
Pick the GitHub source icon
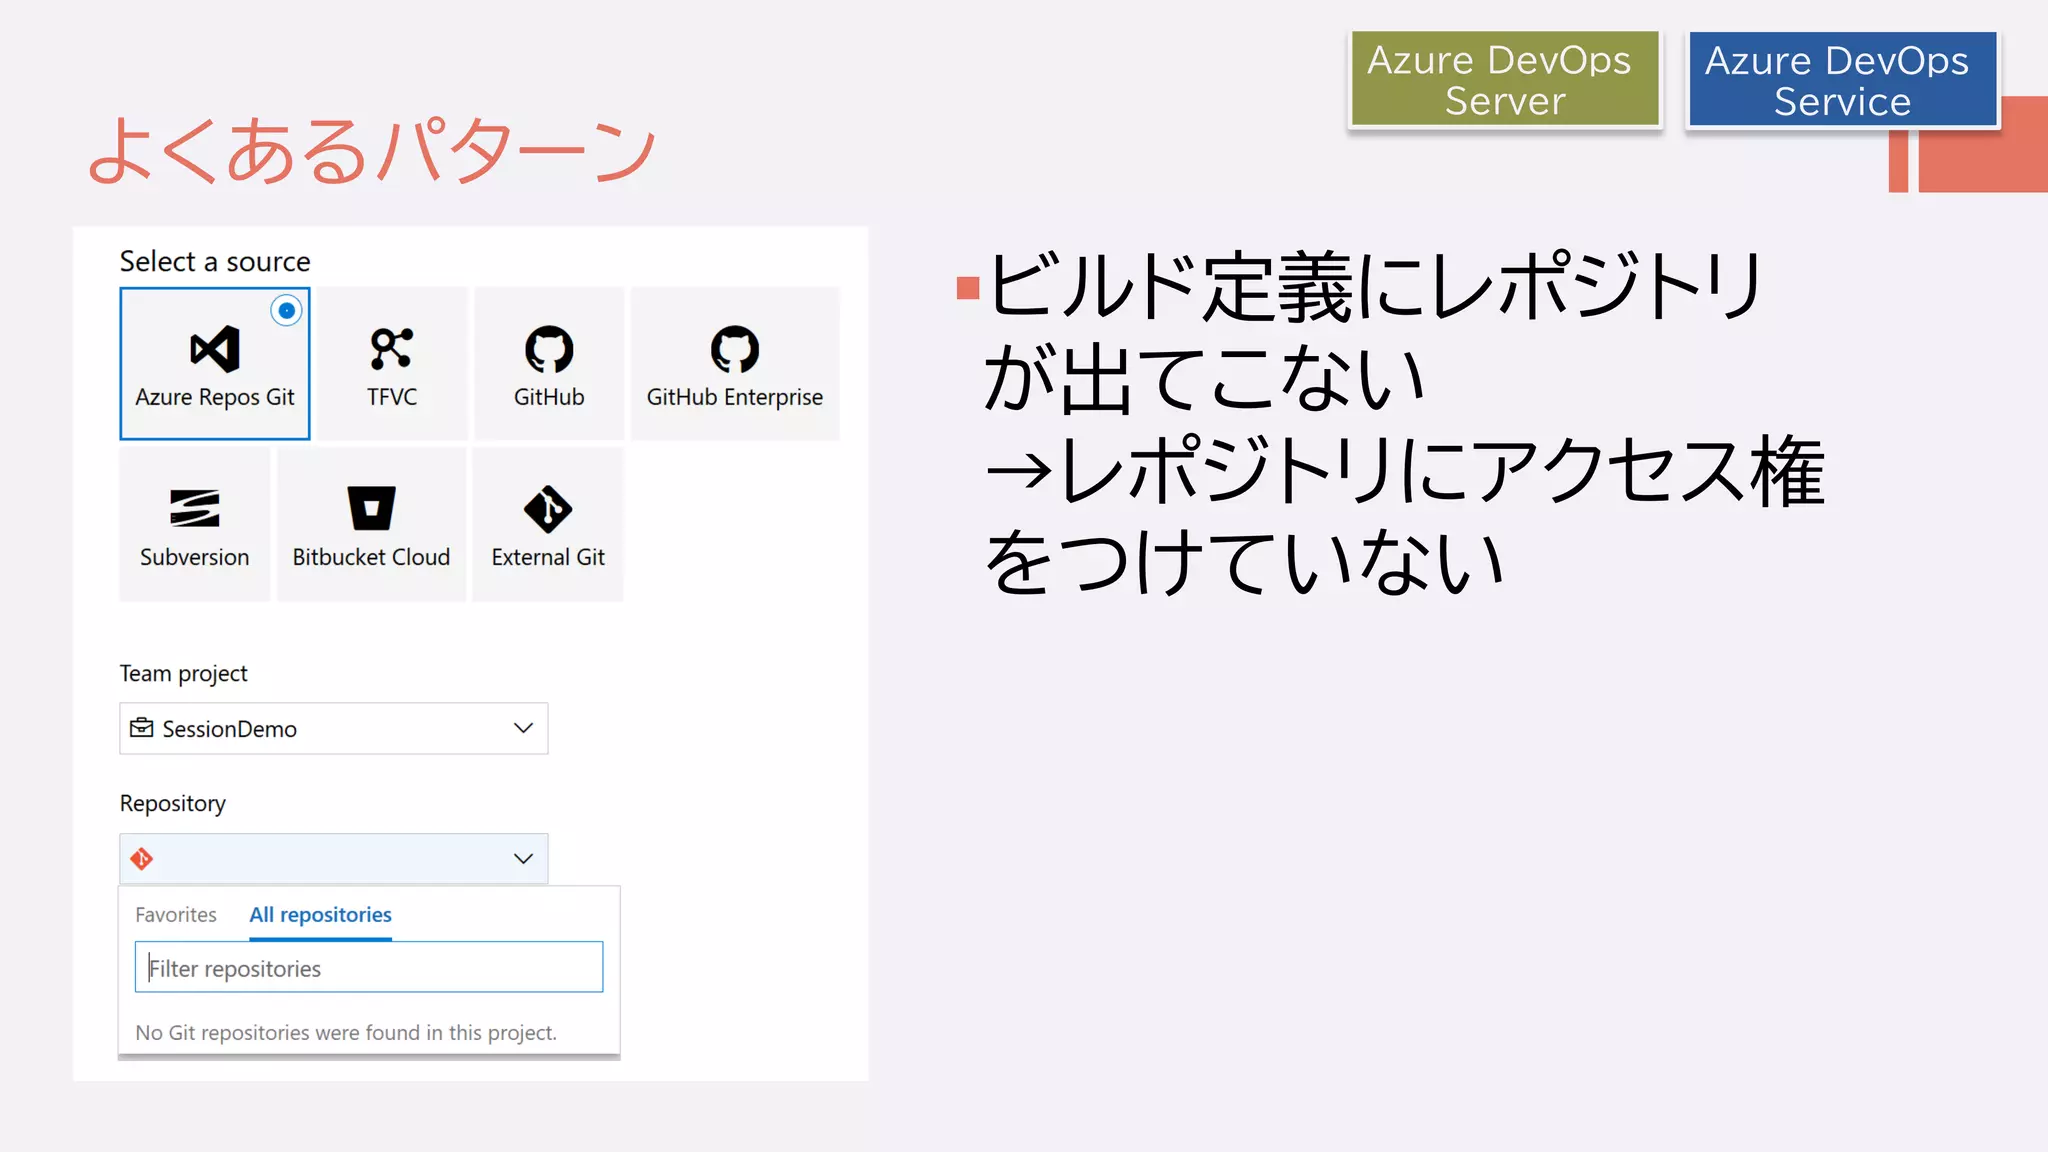point(549,349)
